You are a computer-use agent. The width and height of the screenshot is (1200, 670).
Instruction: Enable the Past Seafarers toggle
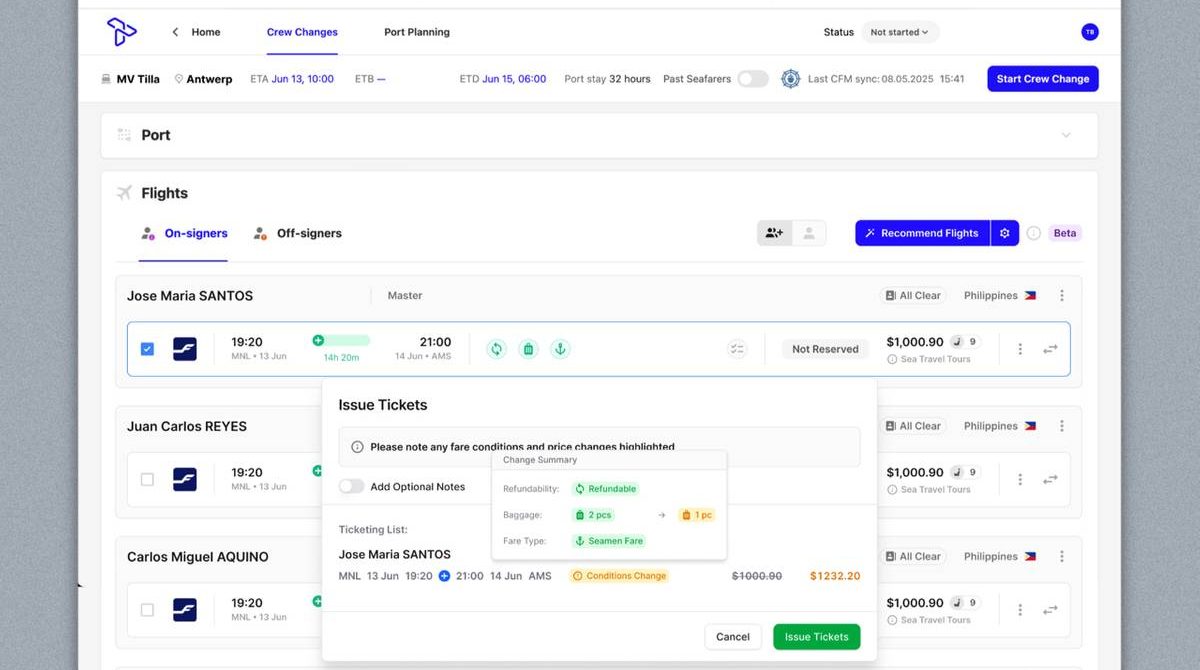[x=752, y=79]
